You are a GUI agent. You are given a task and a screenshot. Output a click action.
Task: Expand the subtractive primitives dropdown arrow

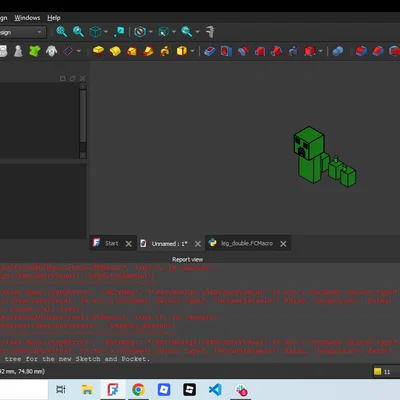(321, 51)
